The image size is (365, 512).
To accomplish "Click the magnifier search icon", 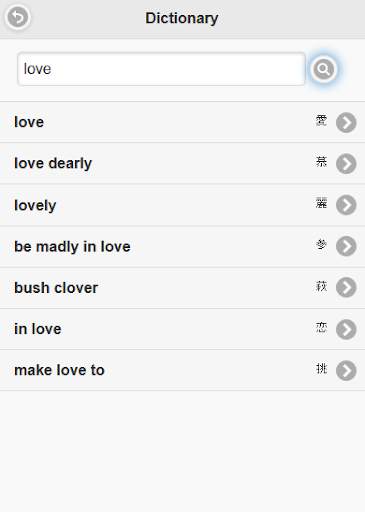I will click(x=323, y=69).
